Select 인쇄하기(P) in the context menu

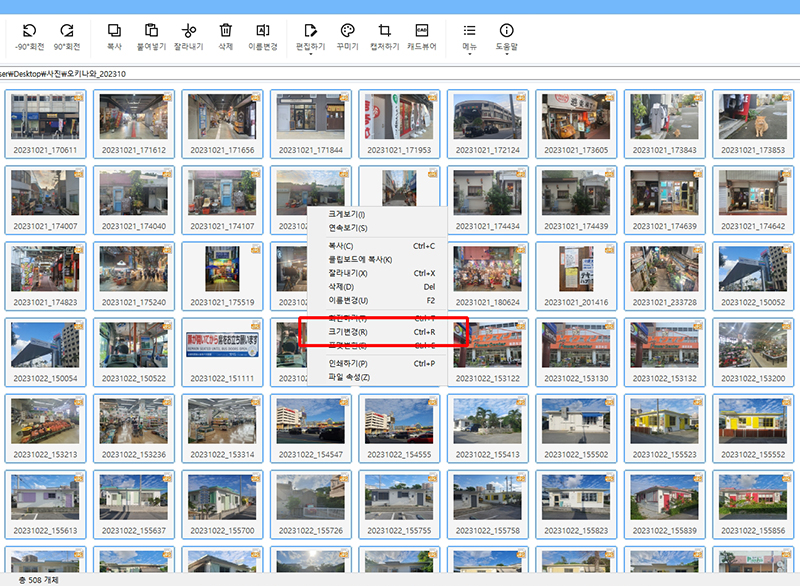[x=378, y=364]
